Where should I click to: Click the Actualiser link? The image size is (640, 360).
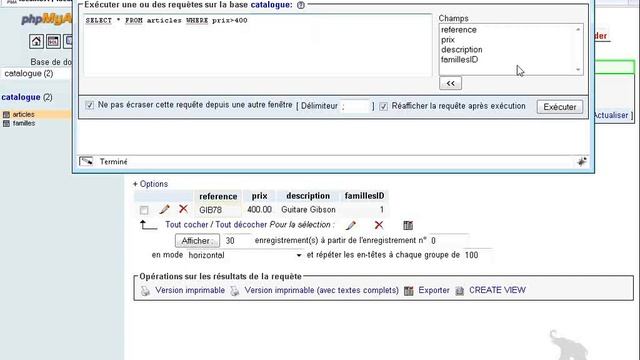click(611, 115)
